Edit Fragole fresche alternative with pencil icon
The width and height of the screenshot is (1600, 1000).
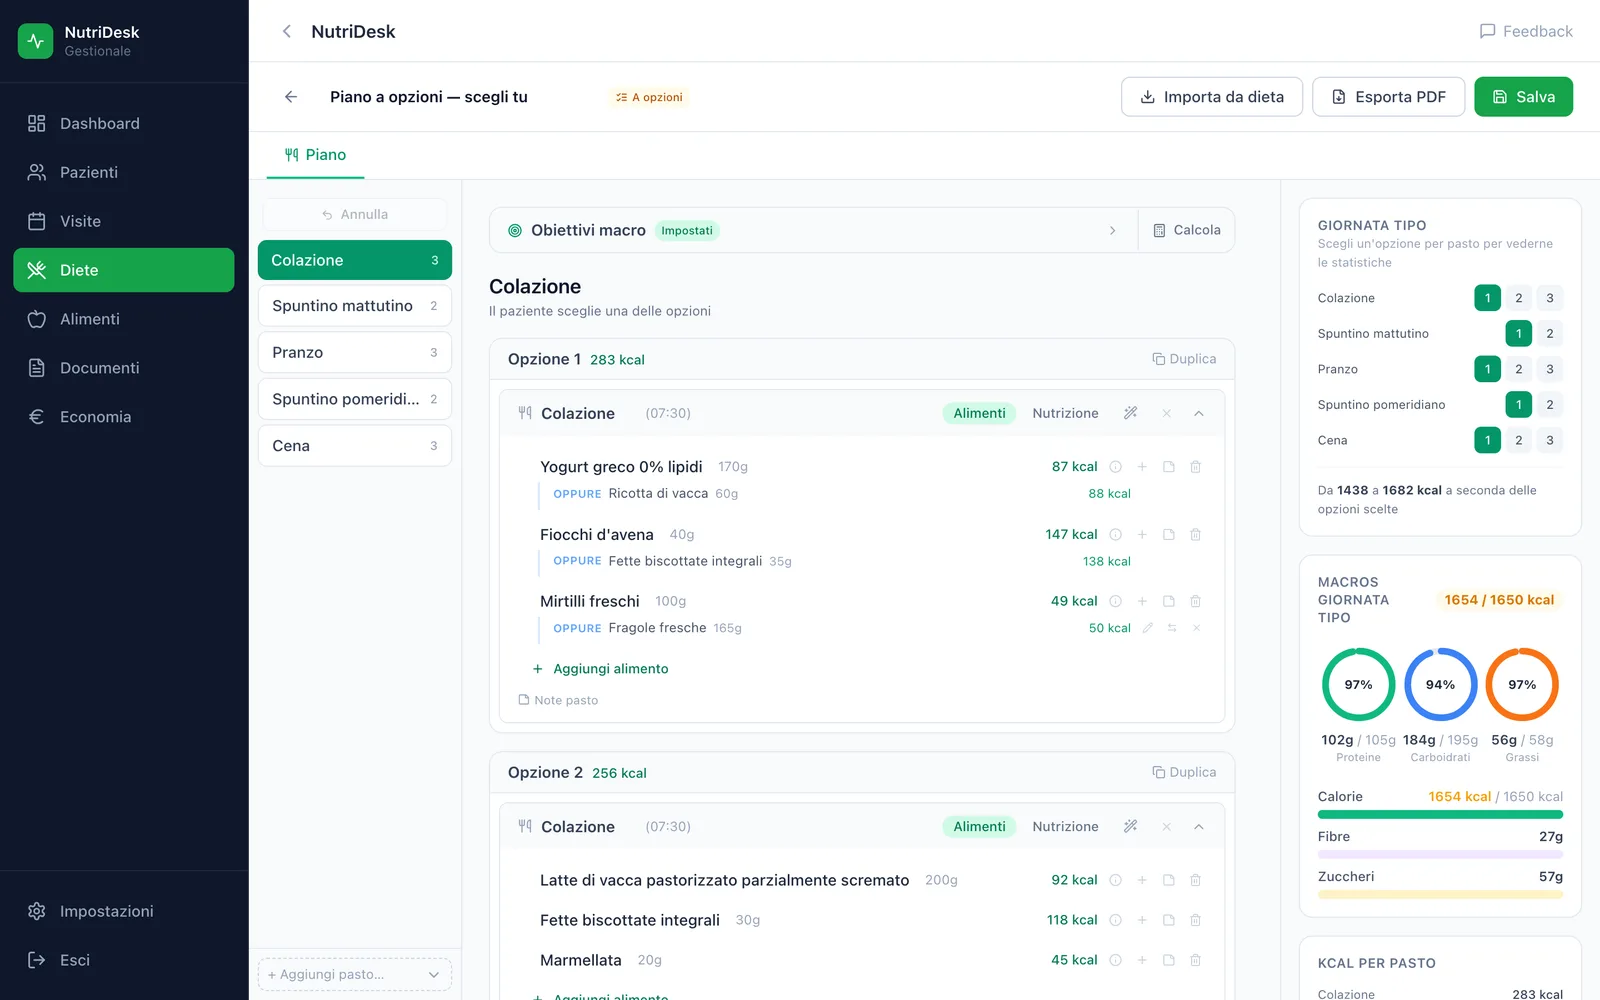coord(1147,628)
